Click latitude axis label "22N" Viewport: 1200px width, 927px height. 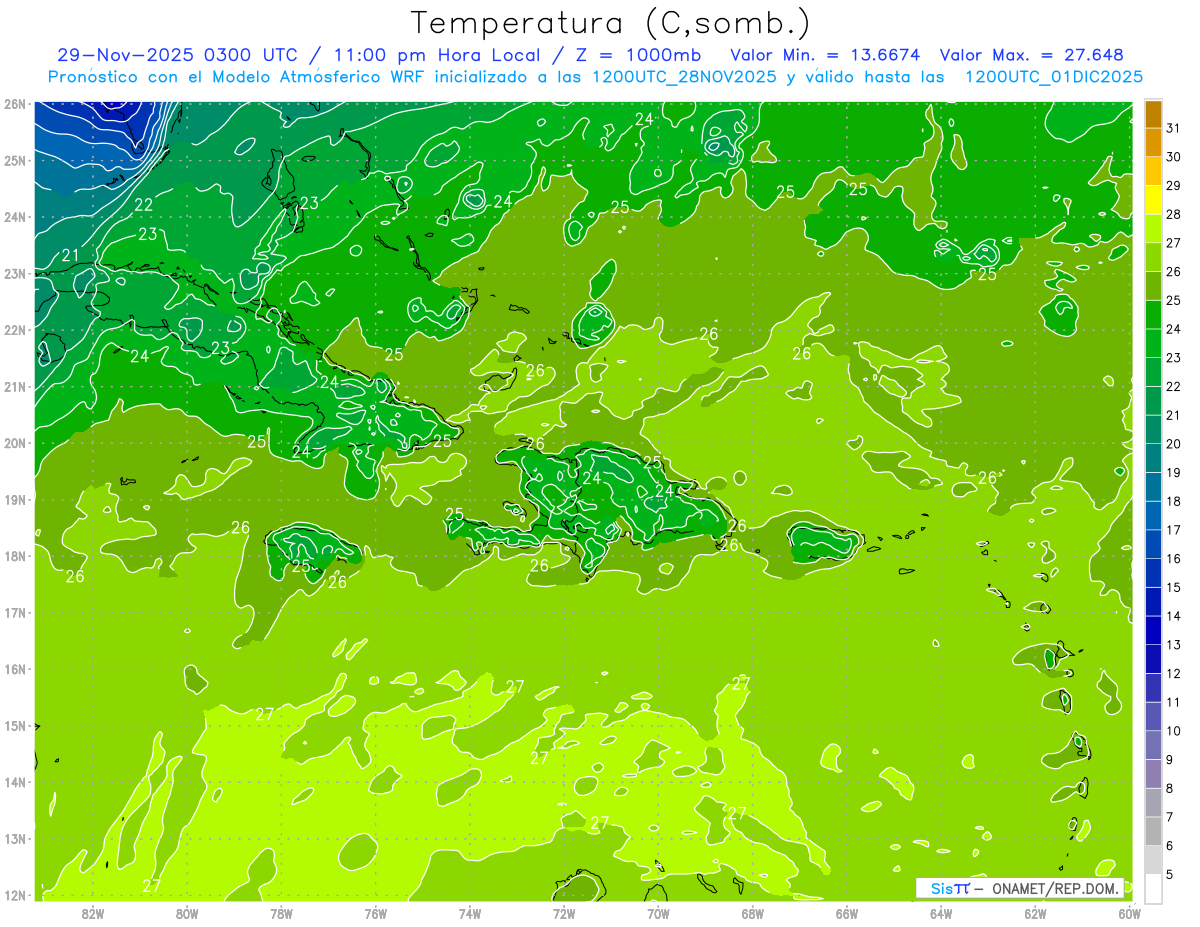tap(14, 330)
